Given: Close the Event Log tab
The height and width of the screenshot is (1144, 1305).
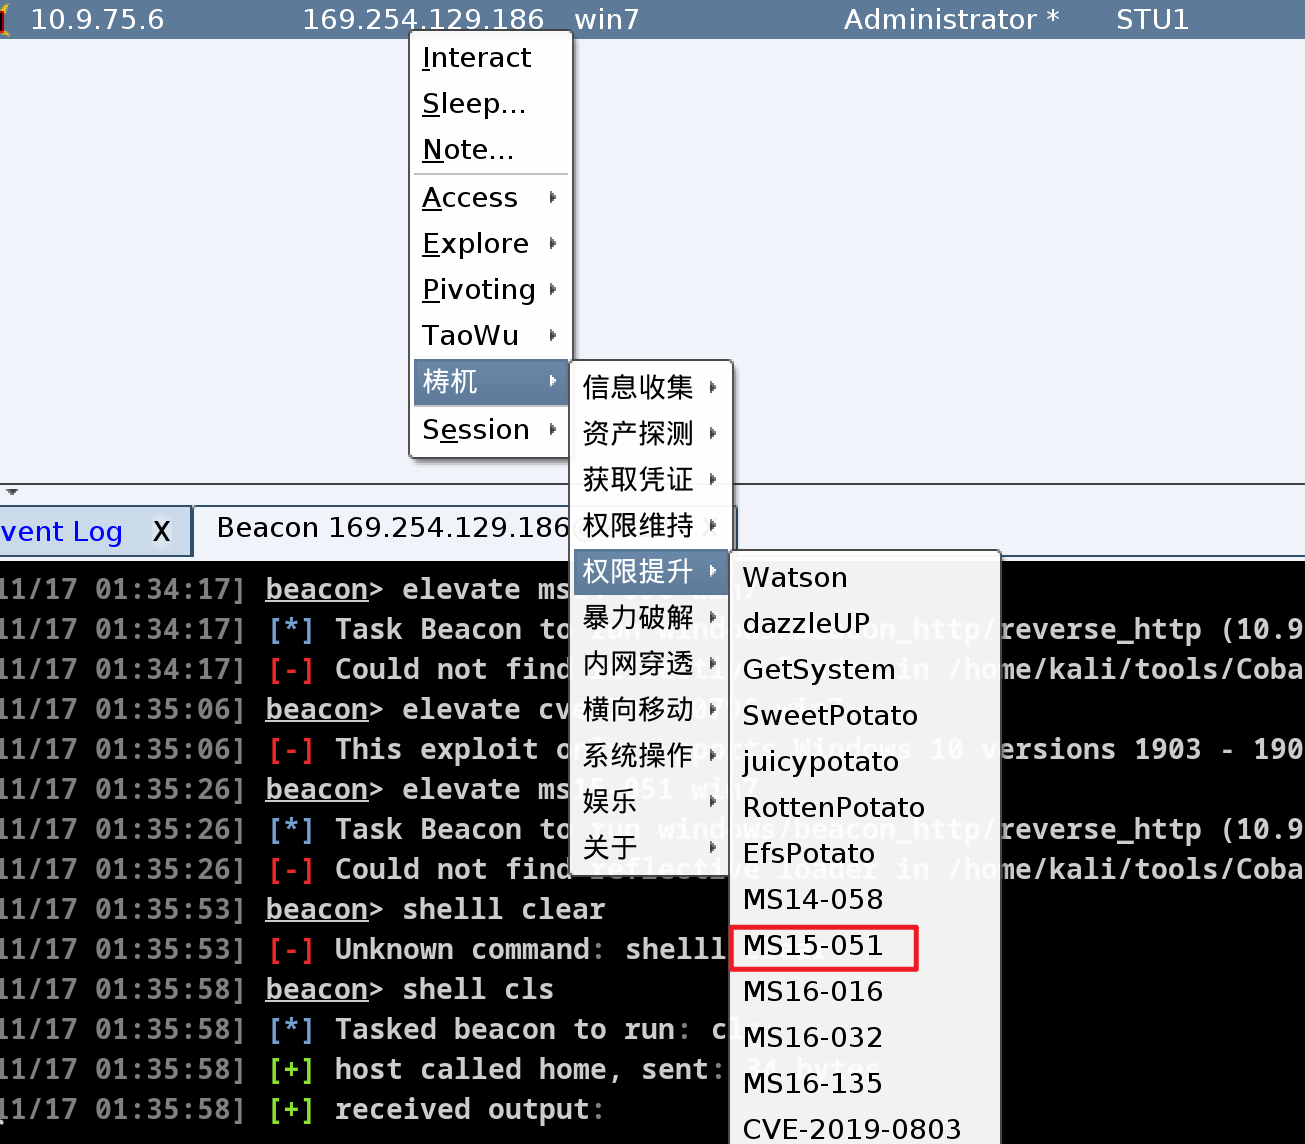Looking at the screenshot, I should [x=161, y=532].
